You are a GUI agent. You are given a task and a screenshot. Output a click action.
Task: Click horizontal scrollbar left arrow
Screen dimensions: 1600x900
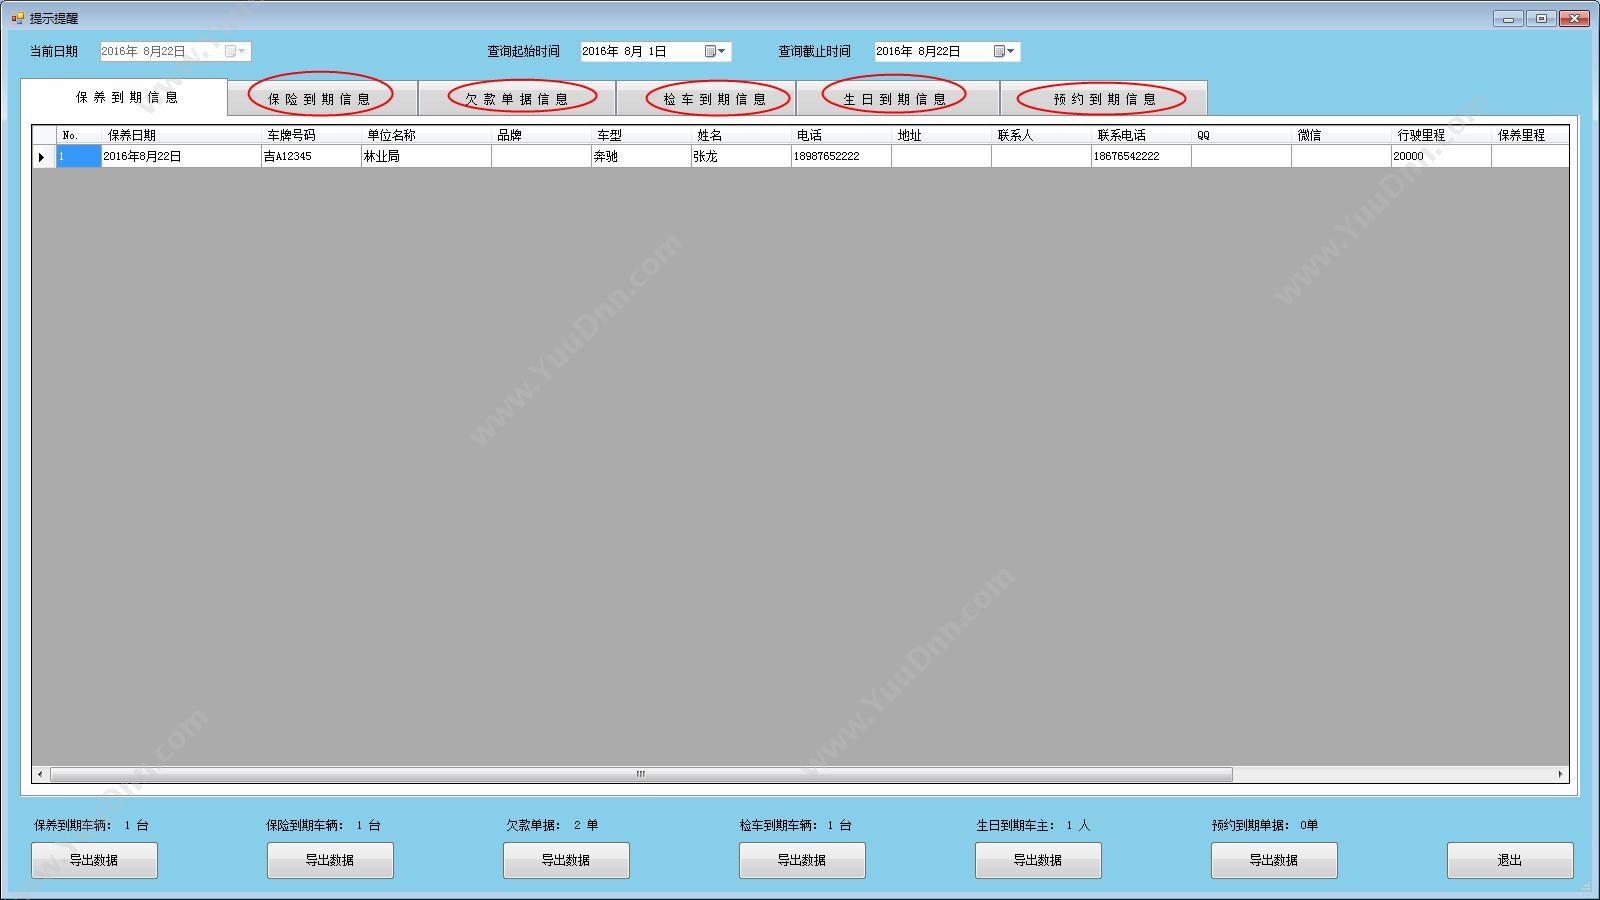[x=40, y=774]
